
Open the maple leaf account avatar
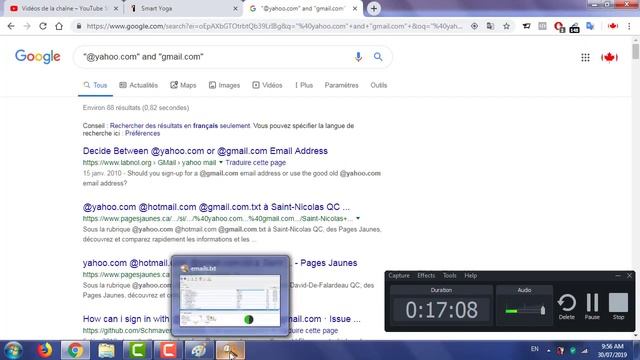[x=609, y=58]
